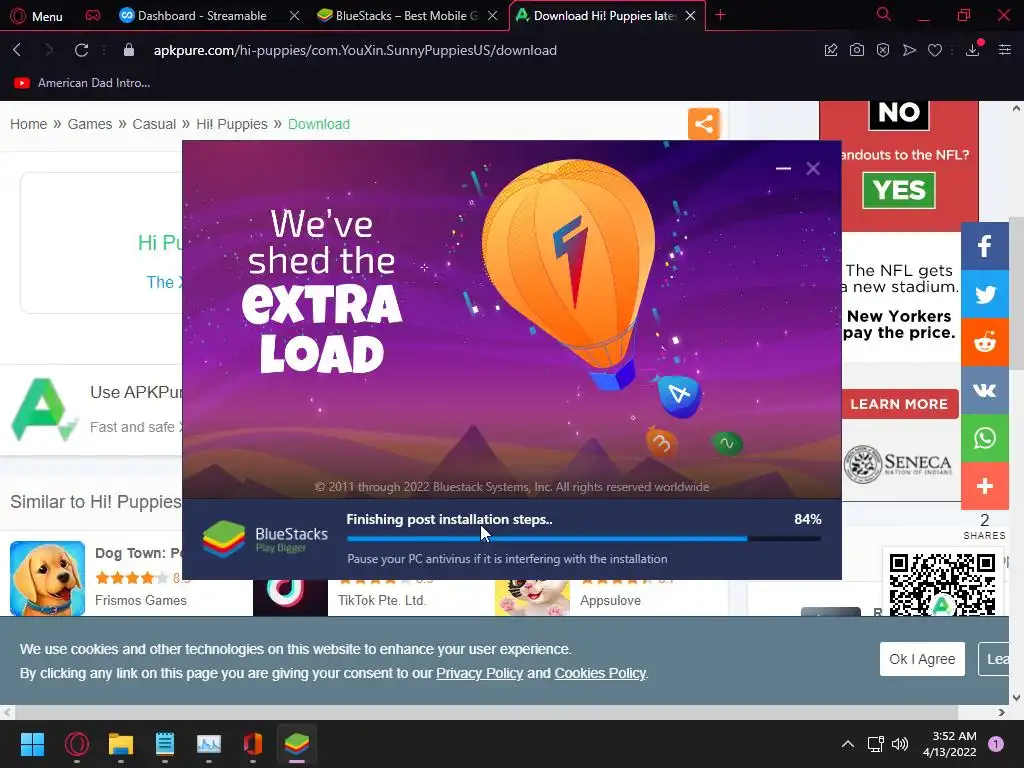Click the BlueStacks installation progress bar
This screenshot has width=1024, height=768.
pyautogui.click(x=584, y=539)
